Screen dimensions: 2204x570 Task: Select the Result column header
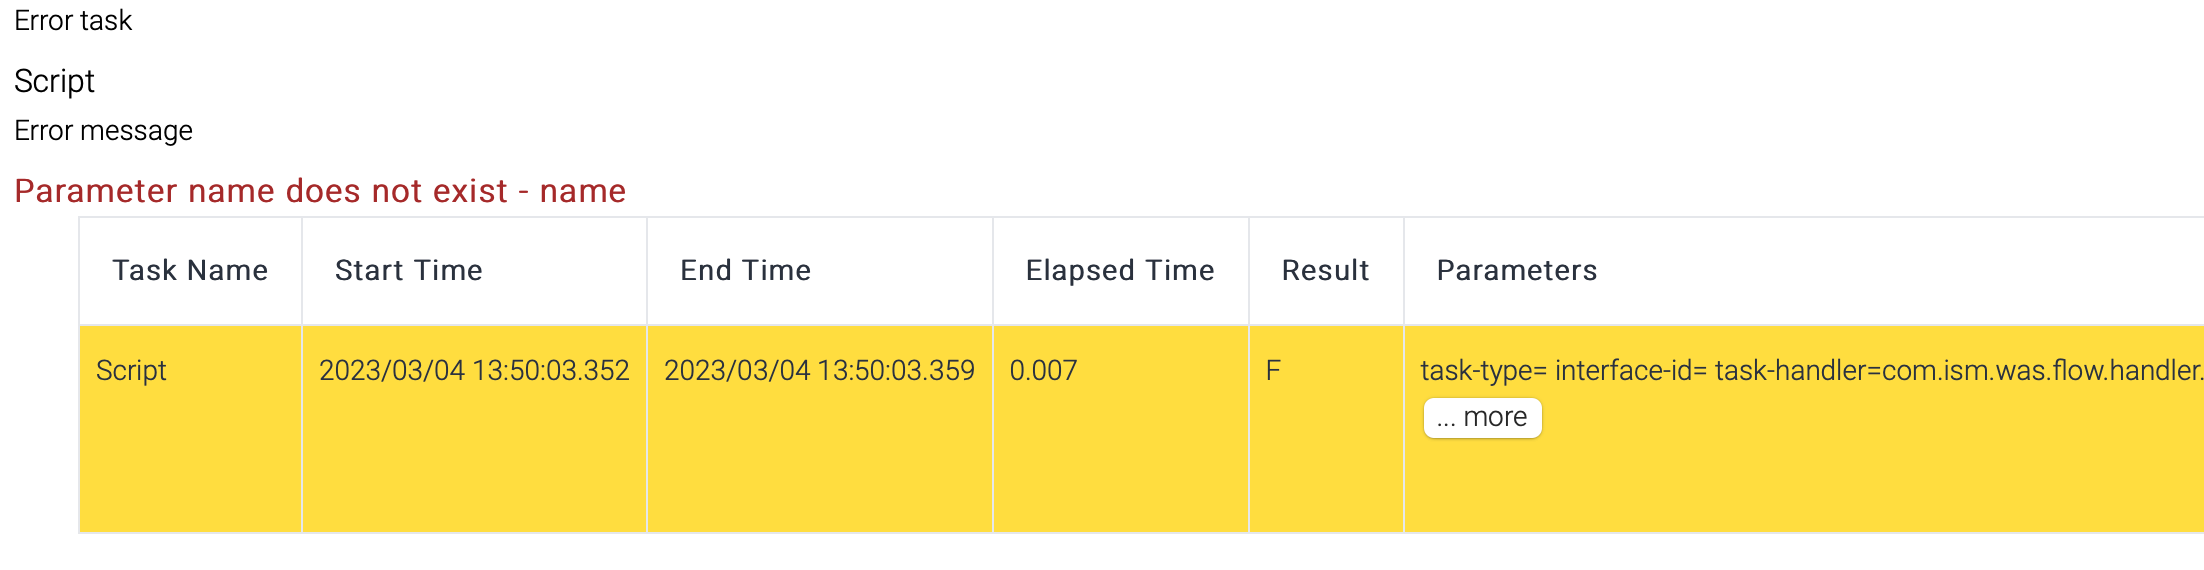(x=1325, y=270)
